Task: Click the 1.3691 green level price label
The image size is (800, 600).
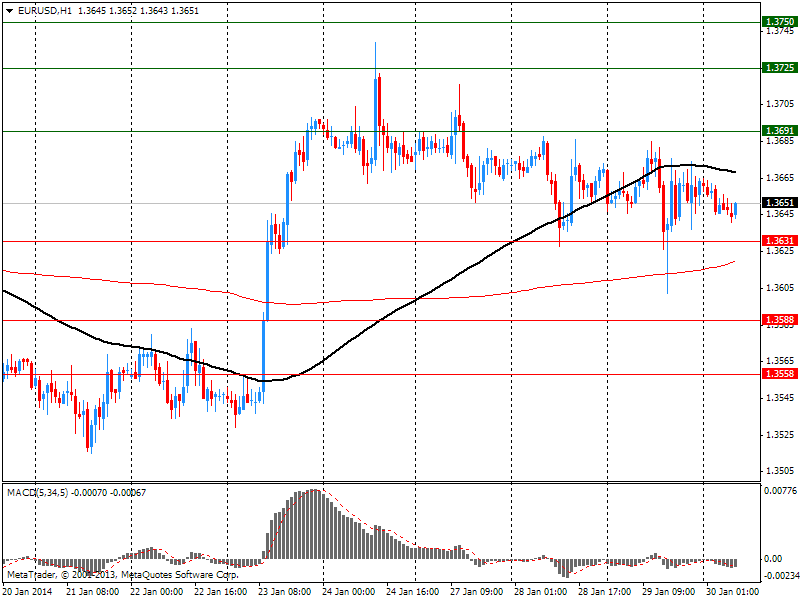Action: pos(780,131)
